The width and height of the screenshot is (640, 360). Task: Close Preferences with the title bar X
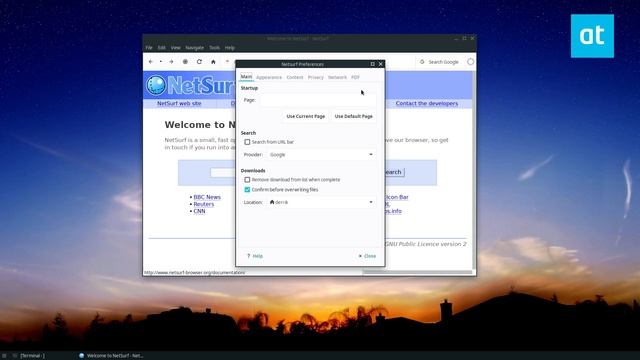point(380,64)
